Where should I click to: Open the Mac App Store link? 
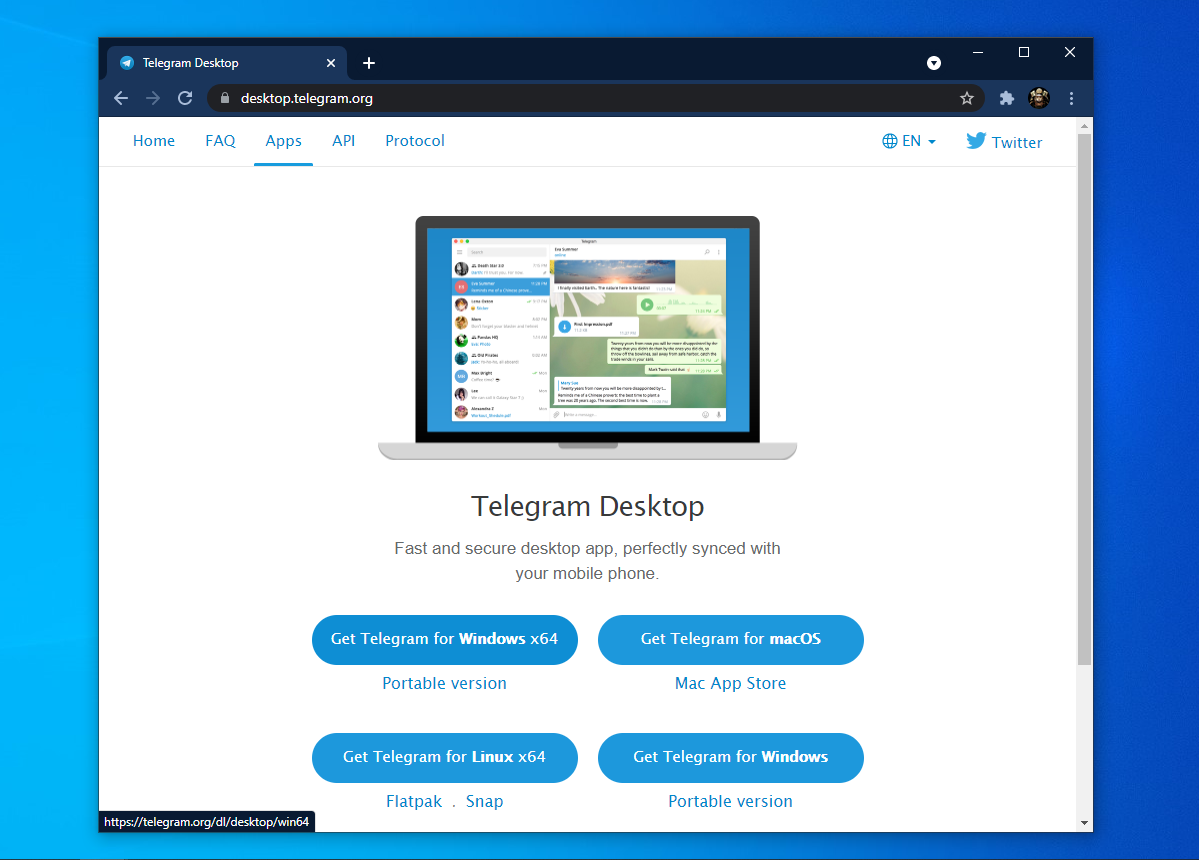[x=730, y=683]
